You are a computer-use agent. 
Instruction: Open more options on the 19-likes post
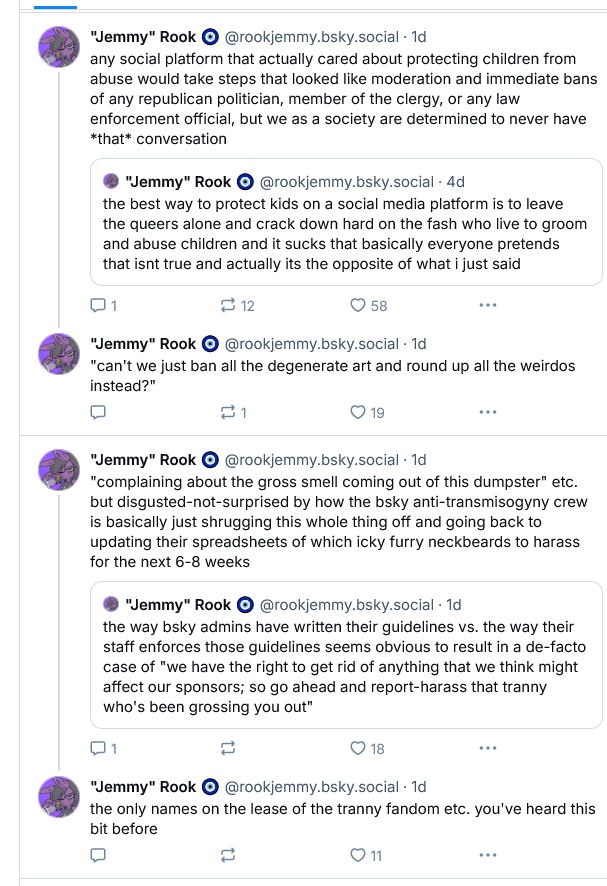coord(487,411)
